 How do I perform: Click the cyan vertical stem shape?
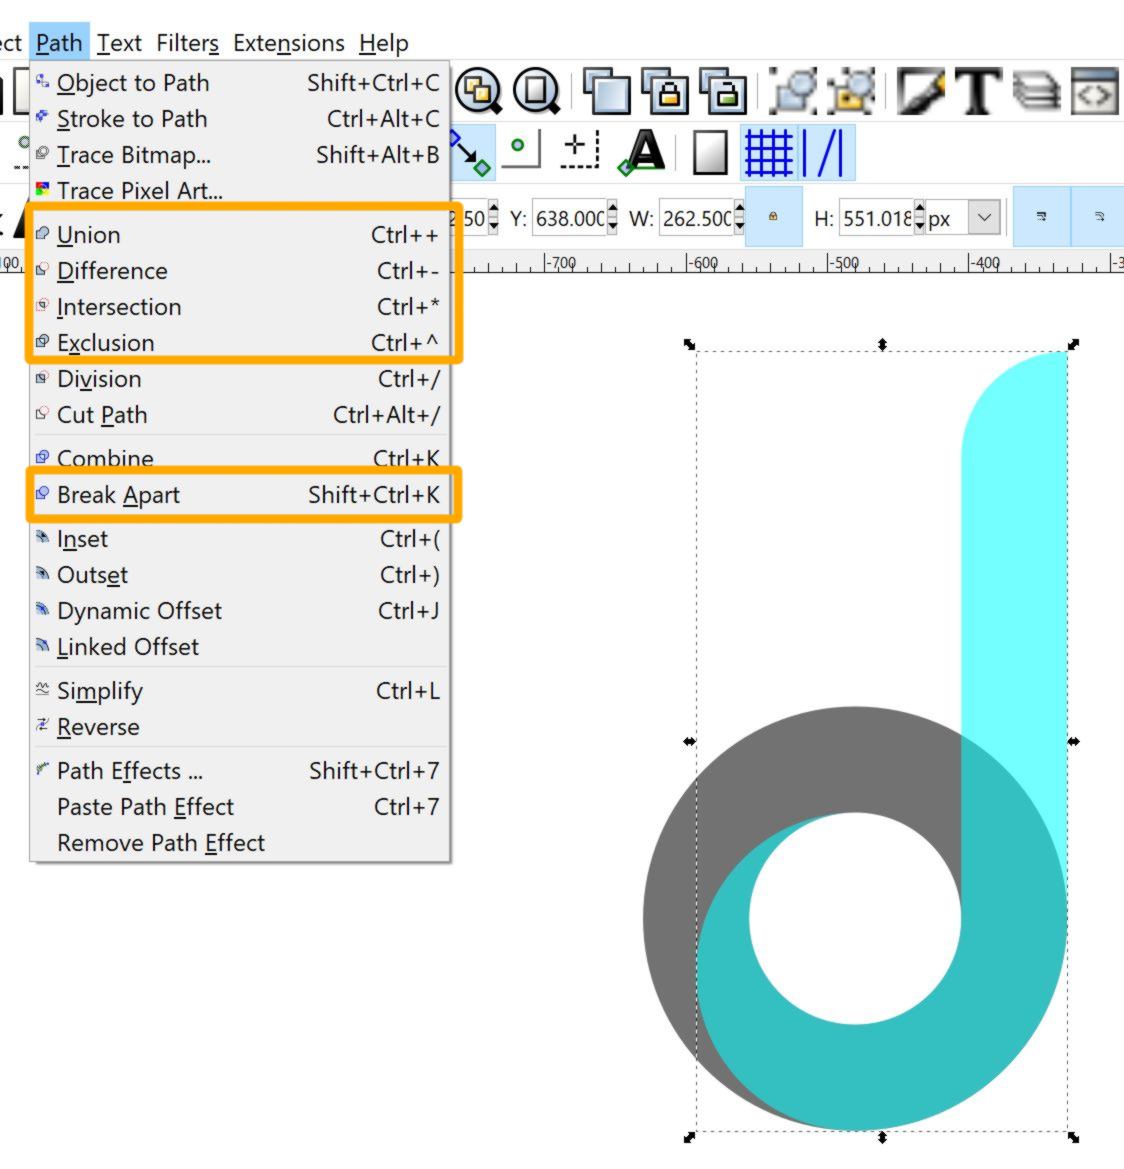point(1014,559)
